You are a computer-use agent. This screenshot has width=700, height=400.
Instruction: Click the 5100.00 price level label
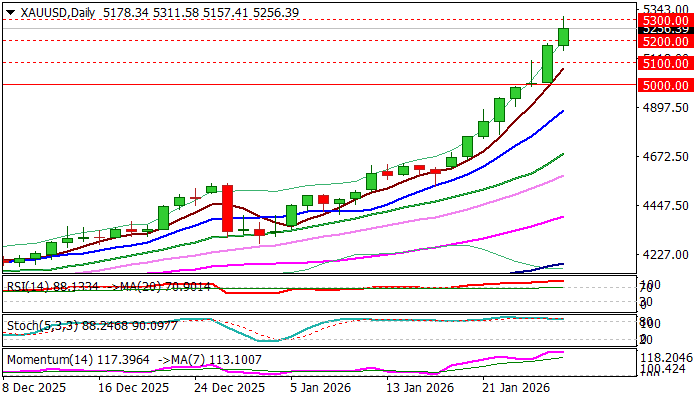(x=665, y=63)
